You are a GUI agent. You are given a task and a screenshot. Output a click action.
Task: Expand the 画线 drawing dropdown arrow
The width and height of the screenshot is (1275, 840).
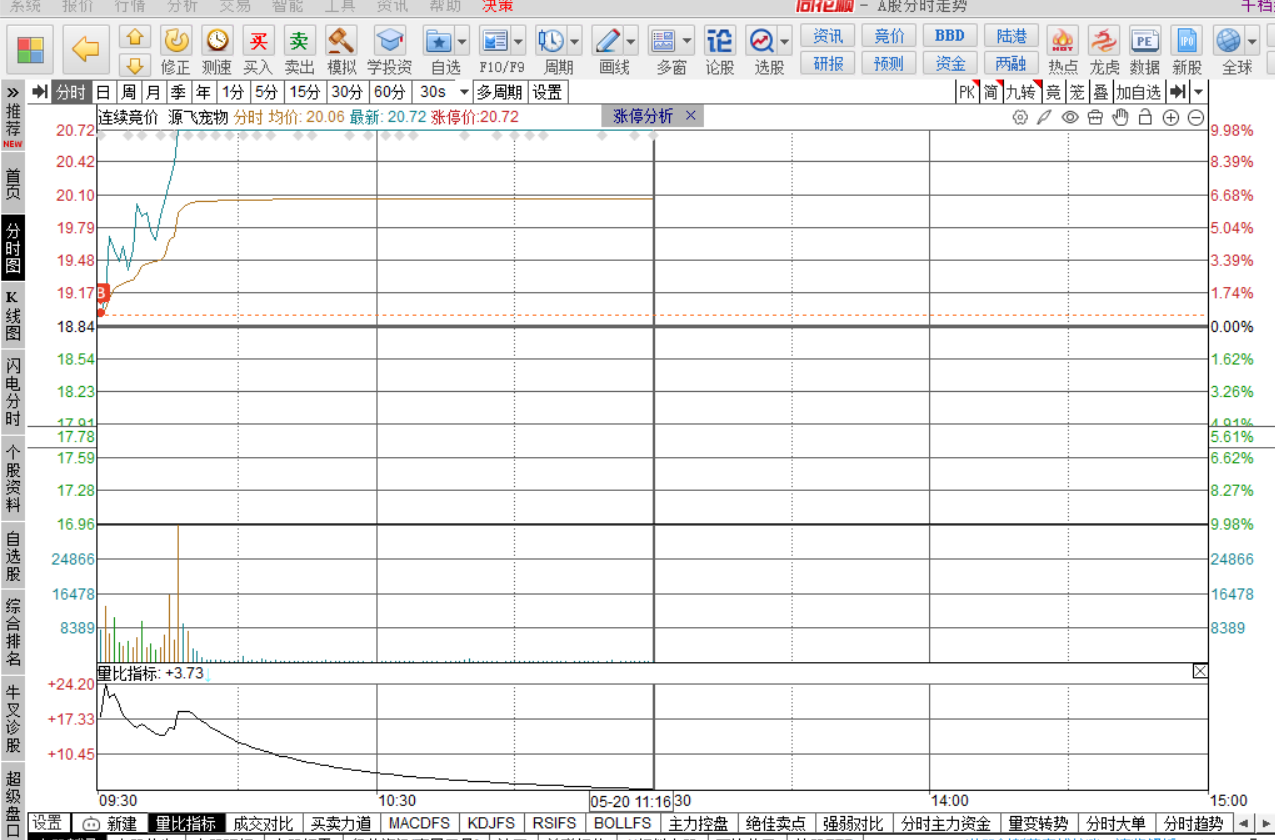631,42
